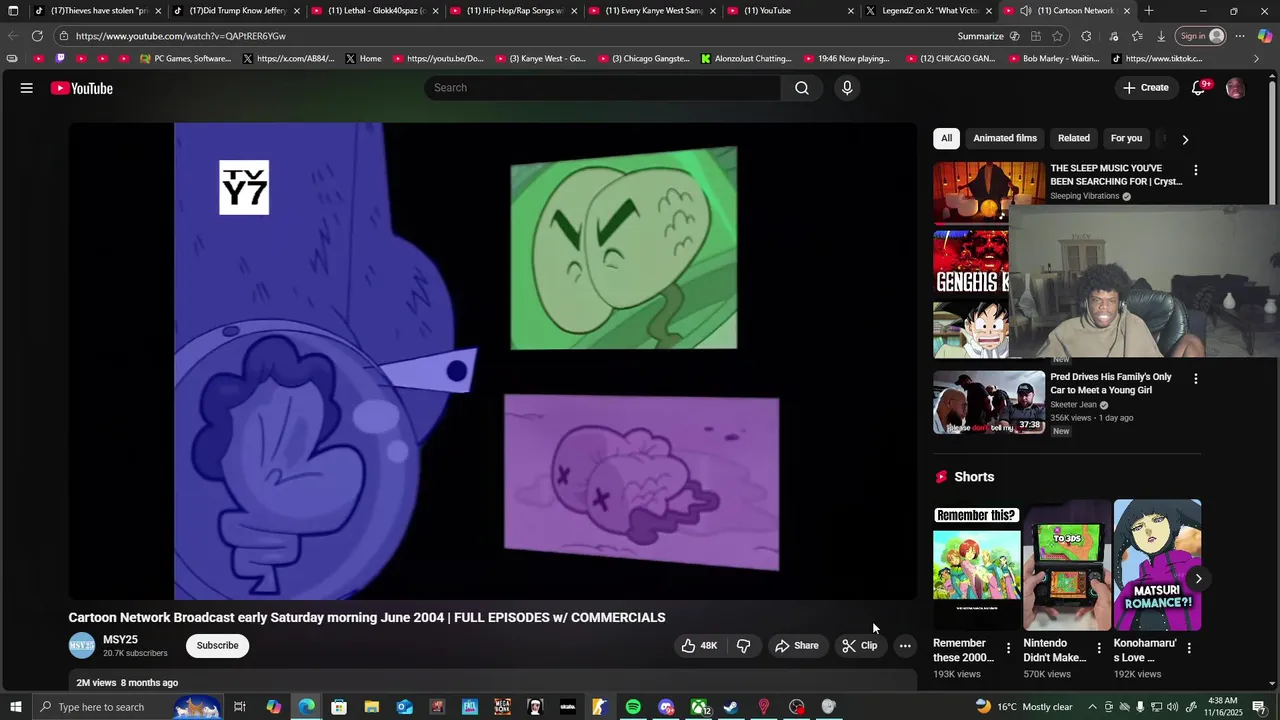Open options for Remember these short
The image size is (1280, 720).
1008,648
